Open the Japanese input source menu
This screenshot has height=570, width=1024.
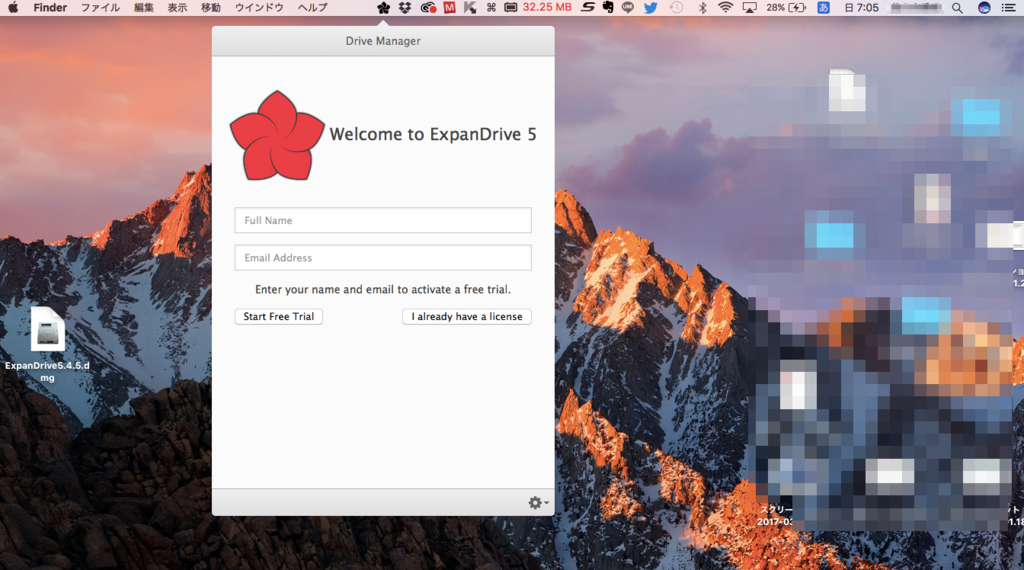[x=824, y=8]
